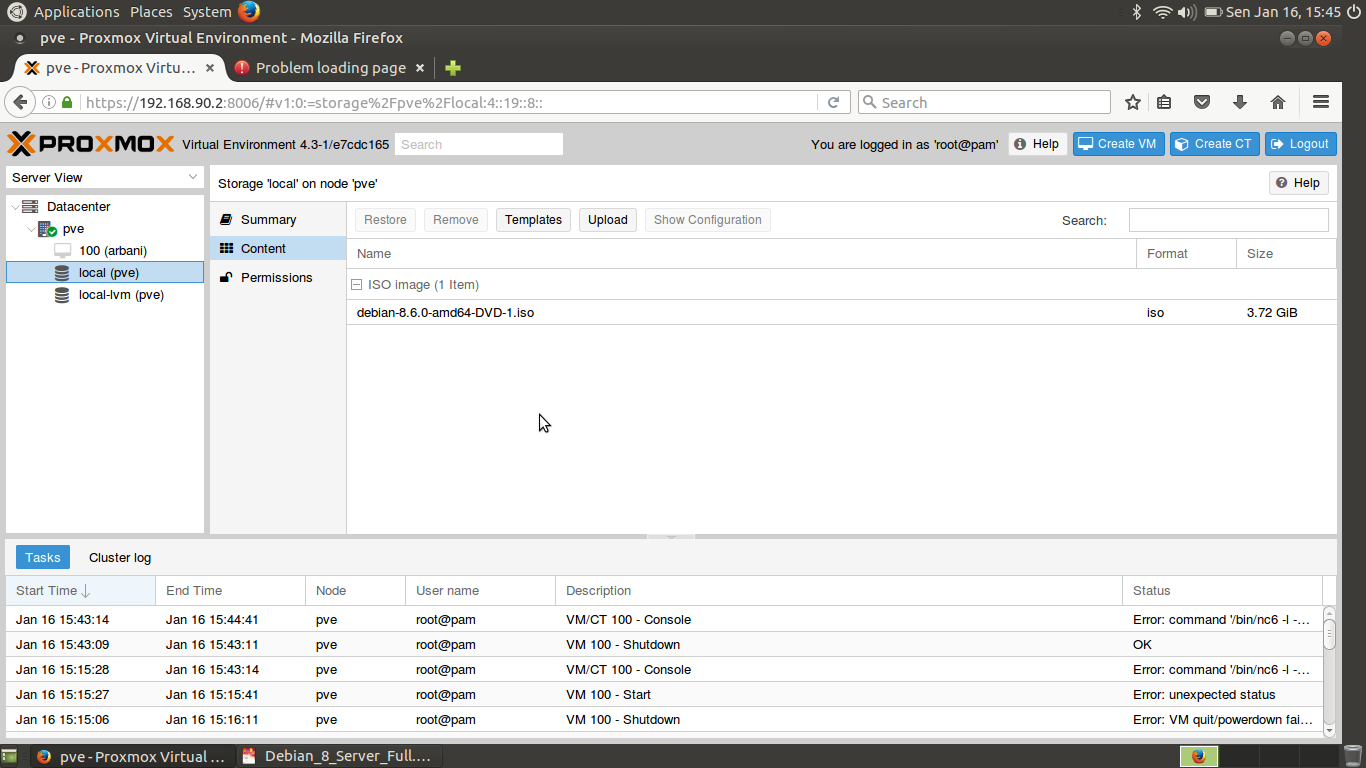
Task: Close the 'pve - Proxmox Virtu...' tab
Action: point(210,68)
